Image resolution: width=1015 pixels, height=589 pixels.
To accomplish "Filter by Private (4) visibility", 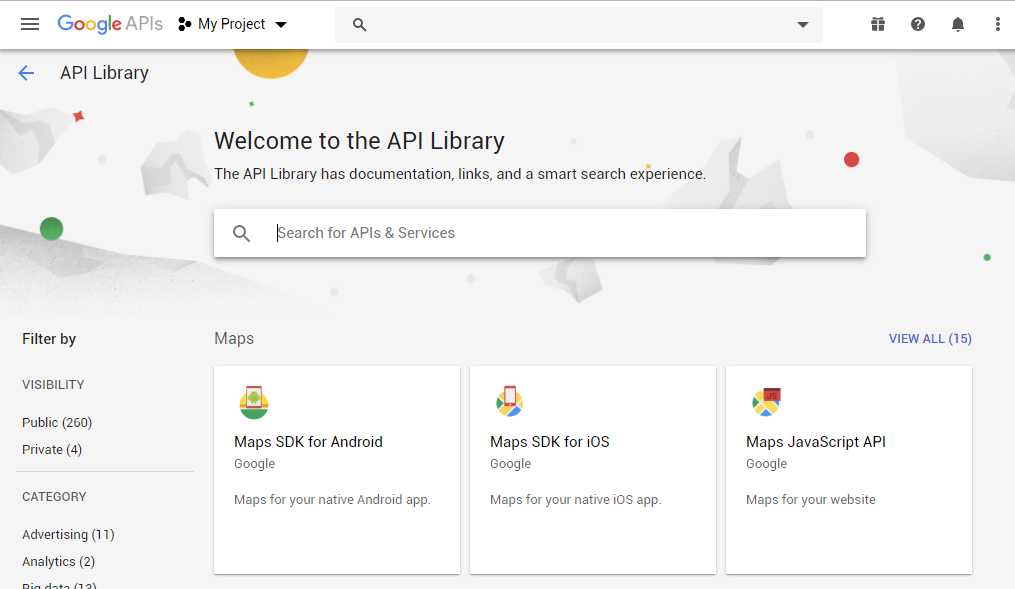I will pos(52,450).
